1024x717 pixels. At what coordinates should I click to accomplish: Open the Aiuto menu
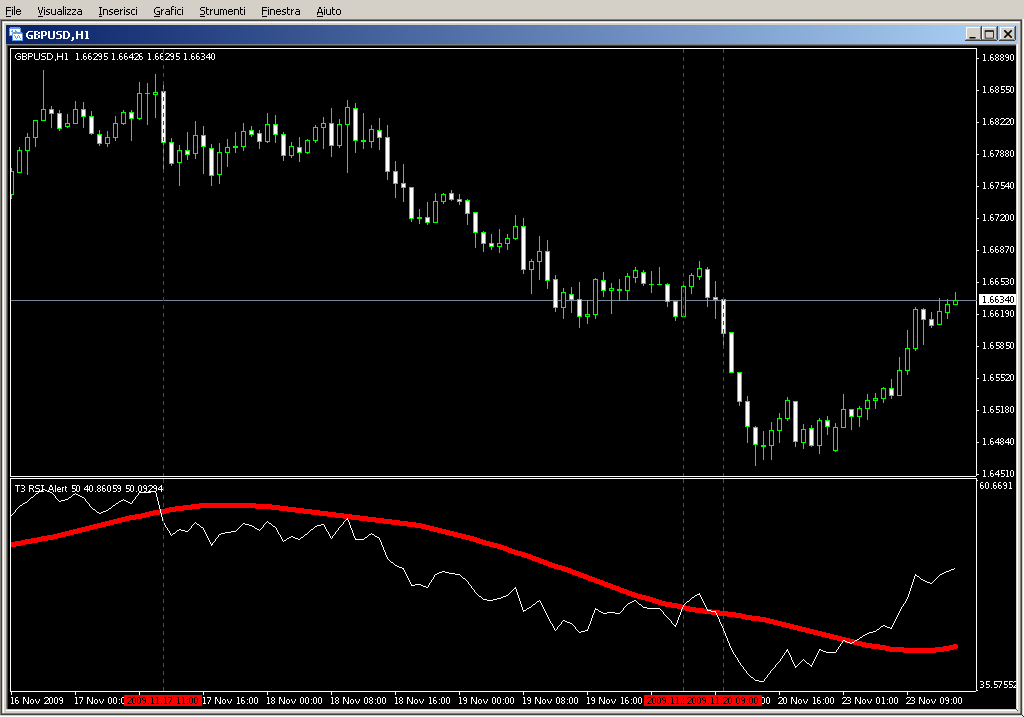(328, 11)
